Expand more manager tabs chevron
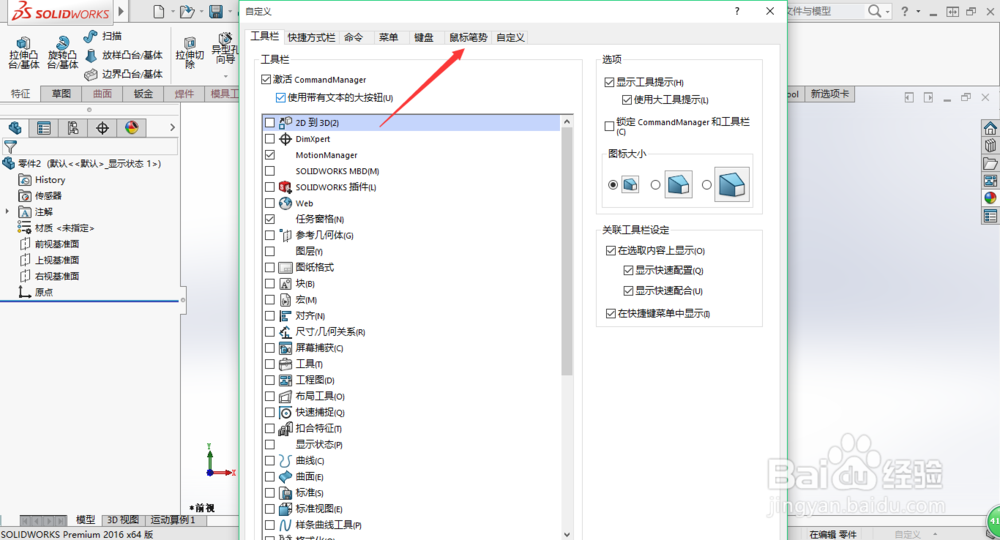Screen dimensions: 1000x540 pos(172,128)
